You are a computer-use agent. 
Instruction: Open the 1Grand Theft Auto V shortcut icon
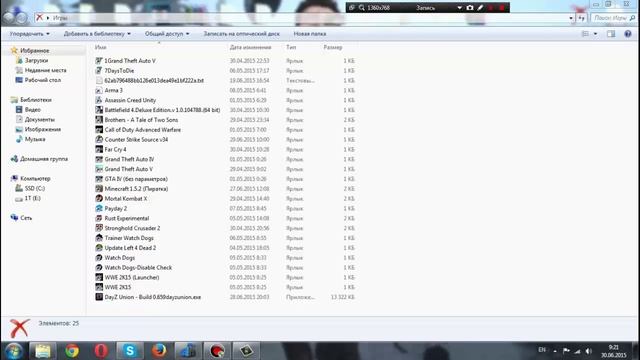click(99, 61)
